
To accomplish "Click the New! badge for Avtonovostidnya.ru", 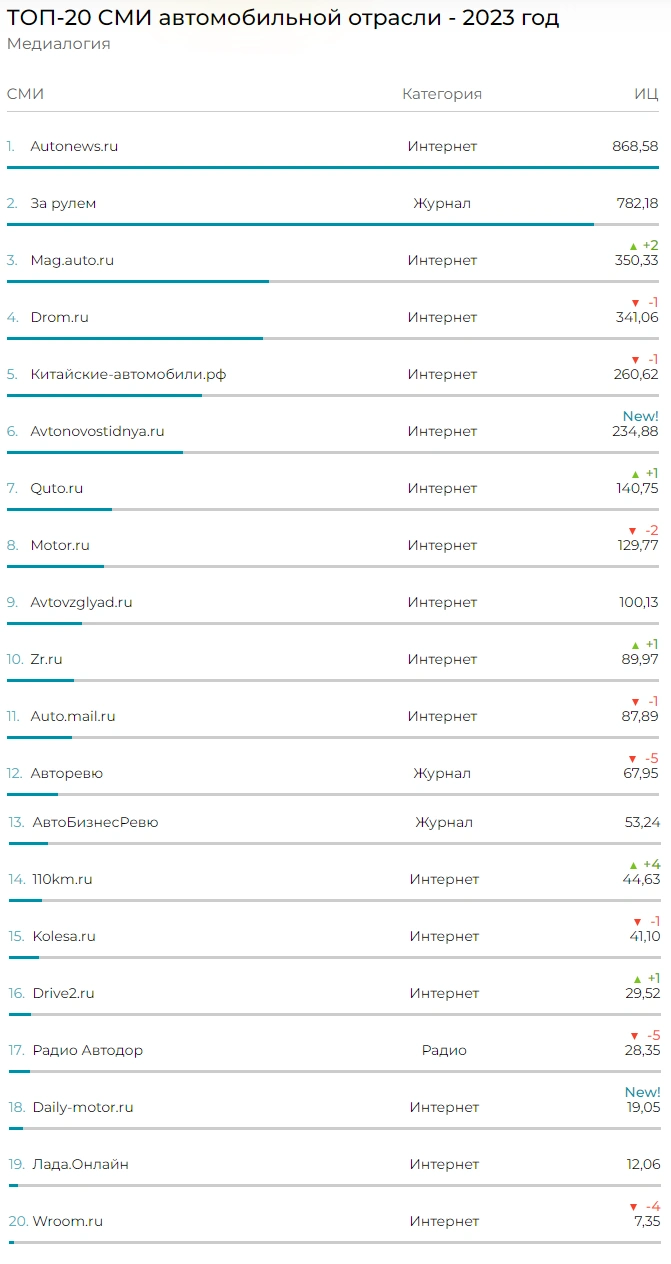I will pyautogui.click(x=640, y=416).
